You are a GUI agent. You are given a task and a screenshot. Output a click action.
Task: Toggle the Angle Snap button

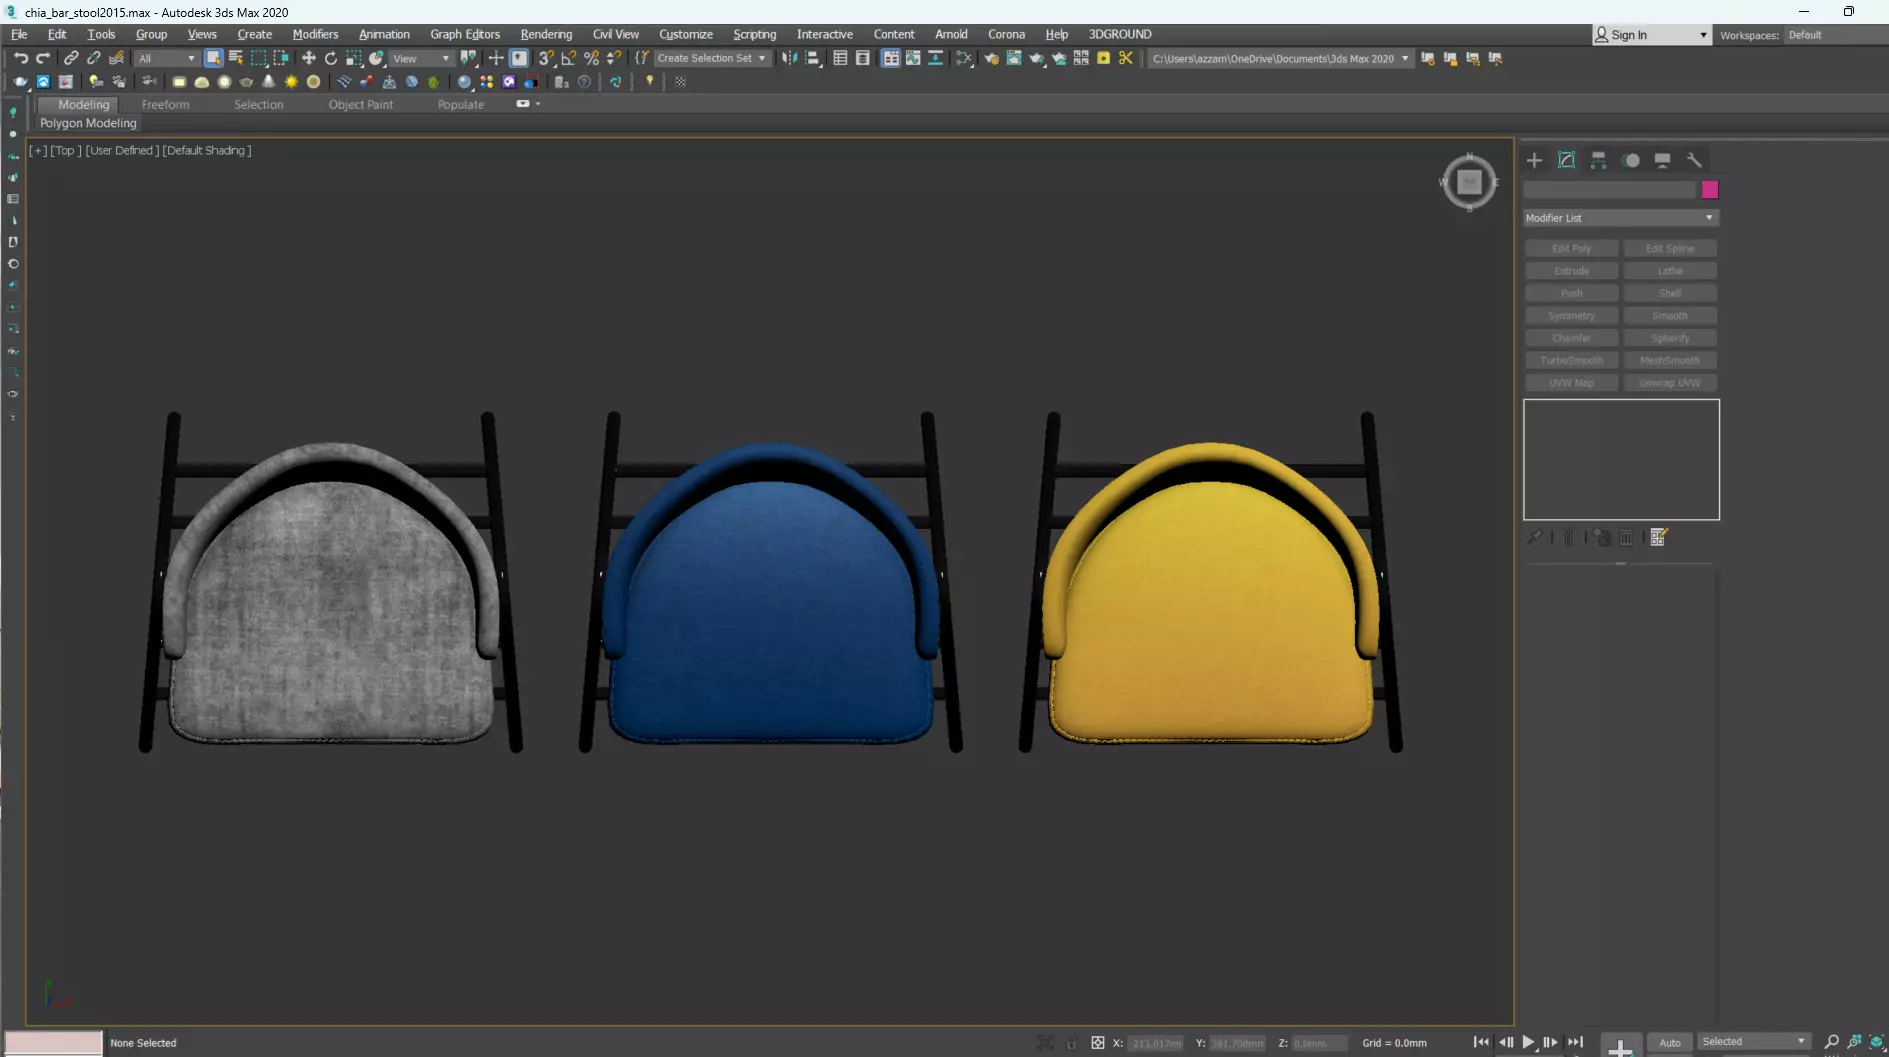coord(569,58)
